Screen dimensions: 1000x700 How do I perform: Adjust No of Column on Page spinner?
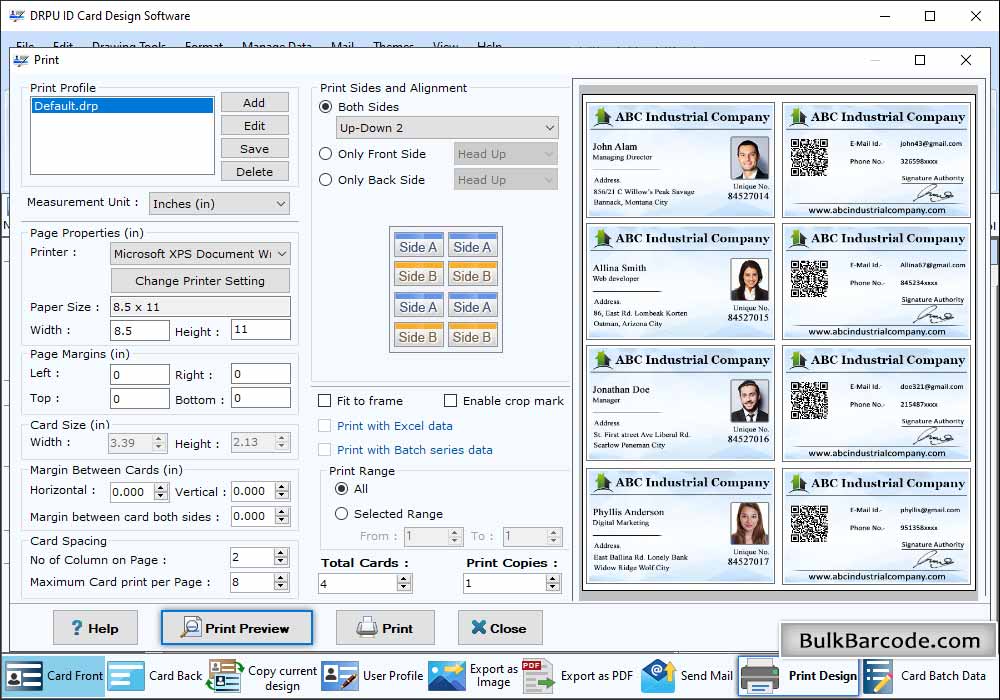click(281, 557)
